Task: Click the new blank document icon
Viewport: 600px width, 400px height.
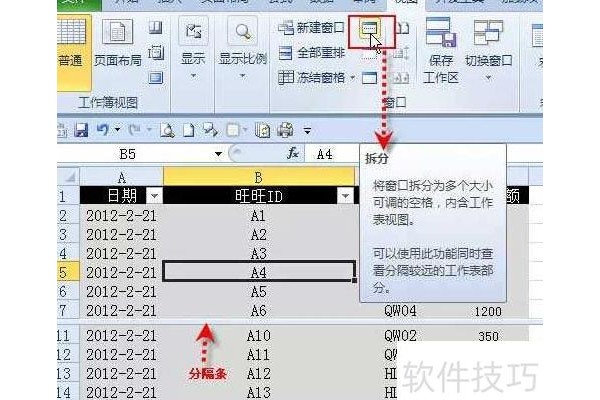Action: pyautogui.click(x=189, y=131)
